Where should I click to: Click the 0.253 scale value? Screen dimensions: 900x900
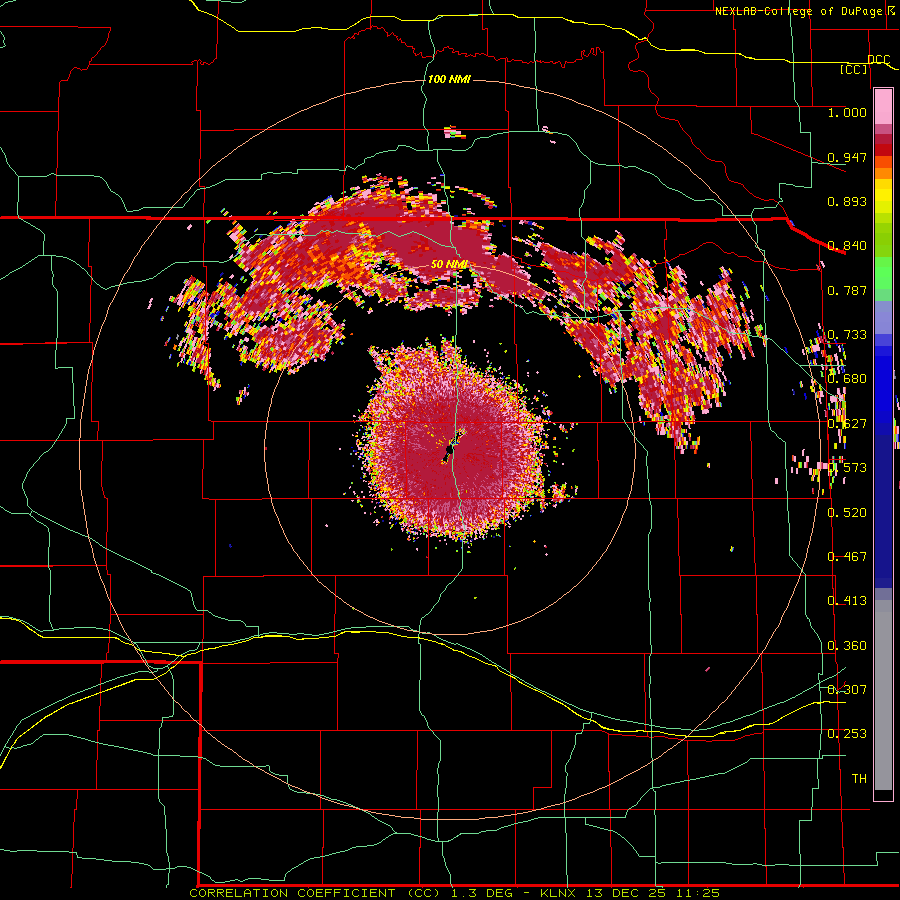(847, 734)
